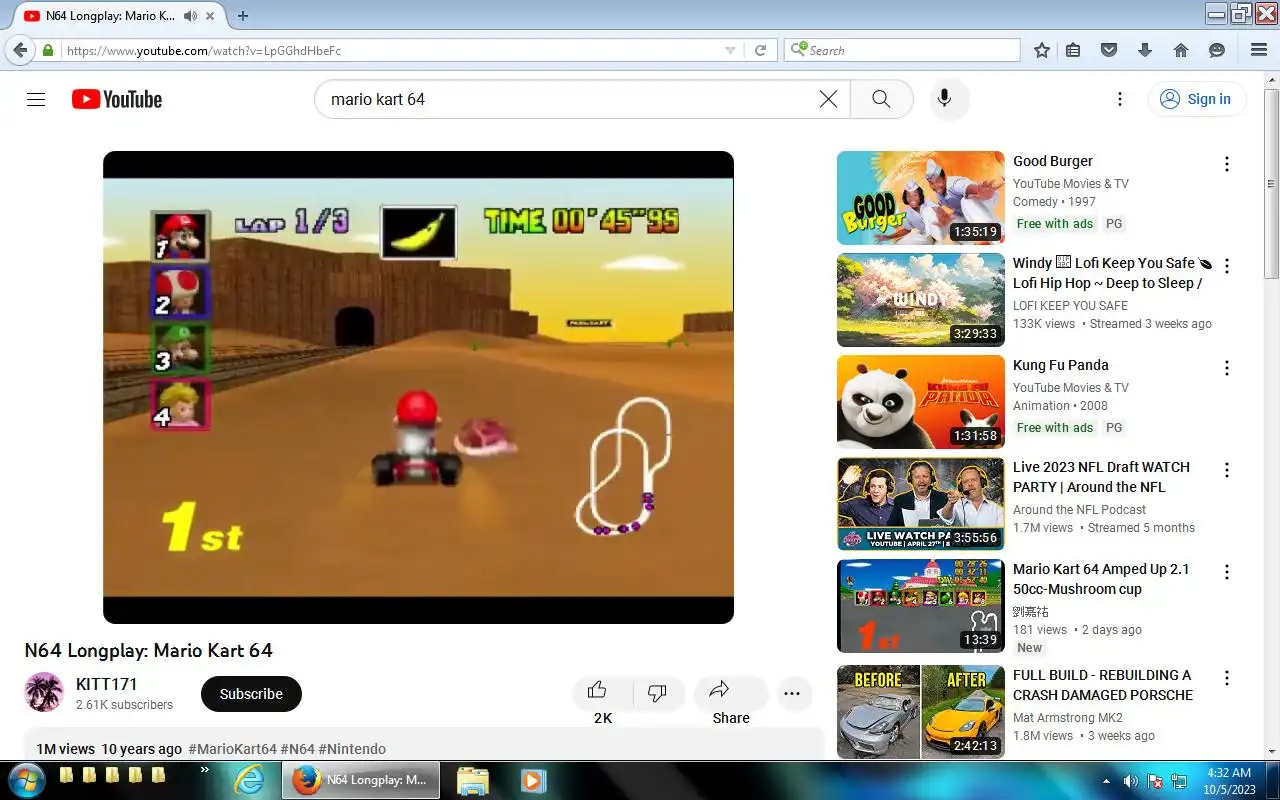Subscribe to KITT171 channel
The image size is (1280, 800).
pos(251,694)
